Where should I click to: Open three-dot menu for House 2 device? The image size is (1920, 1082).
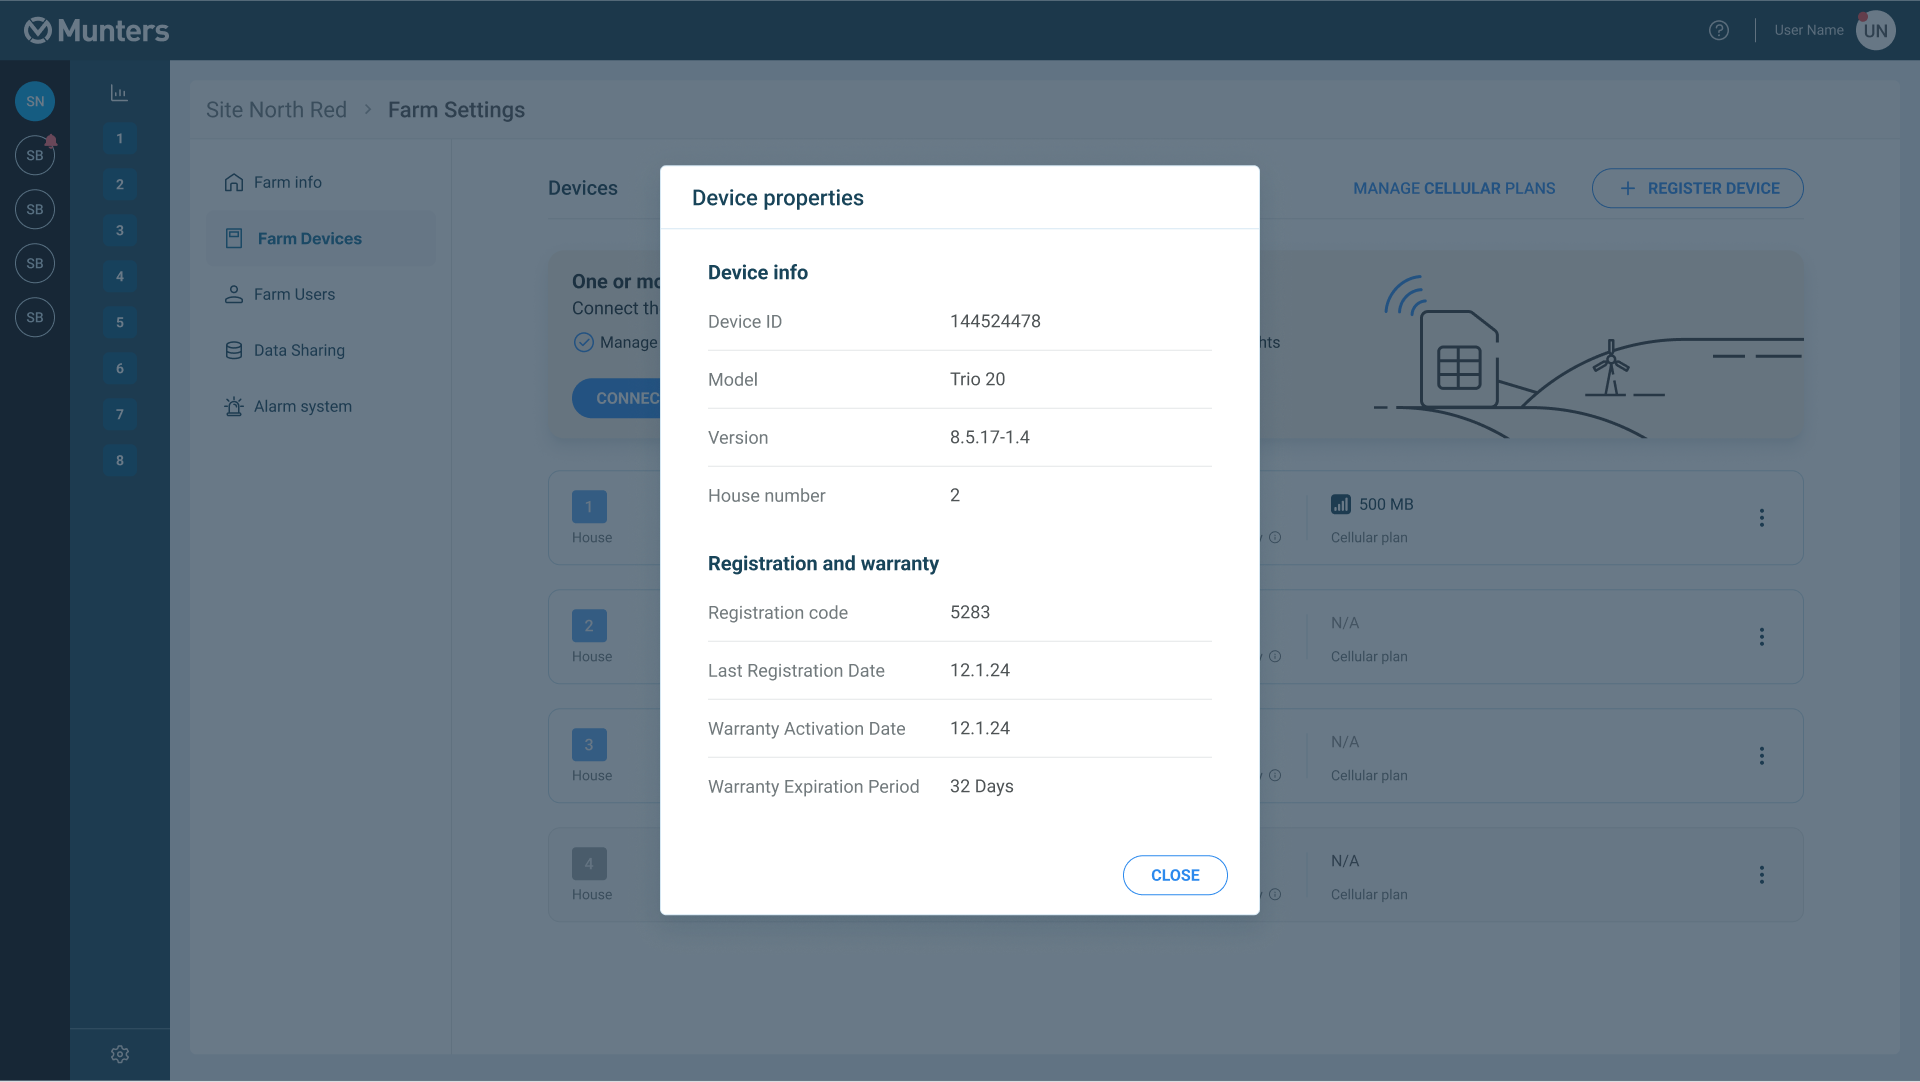click(x=1761, y=637)
